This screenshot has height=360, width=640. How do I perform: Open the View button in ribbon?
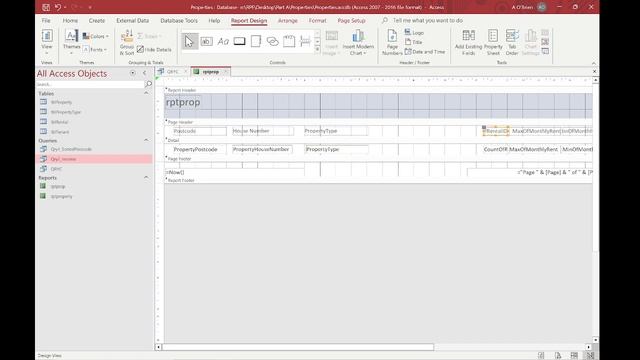point(47,42)
